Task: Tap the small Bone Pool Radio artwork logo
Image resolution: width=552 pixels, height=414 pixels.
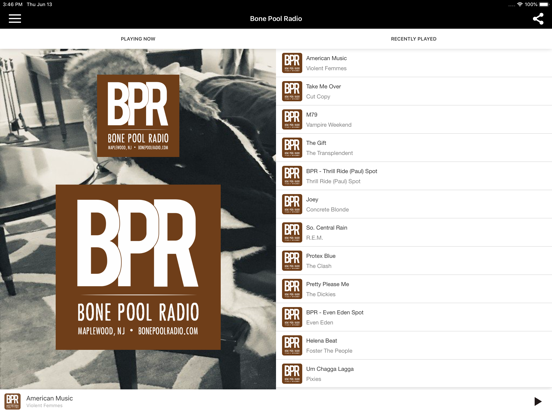Action: tap(138, 116)
